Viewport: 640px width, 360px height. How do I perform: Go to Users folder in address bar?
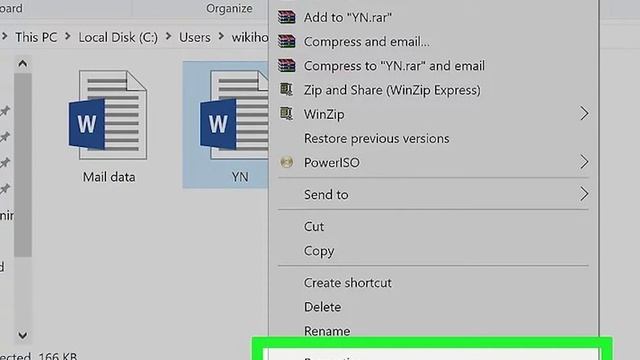[x=195, y=37]
